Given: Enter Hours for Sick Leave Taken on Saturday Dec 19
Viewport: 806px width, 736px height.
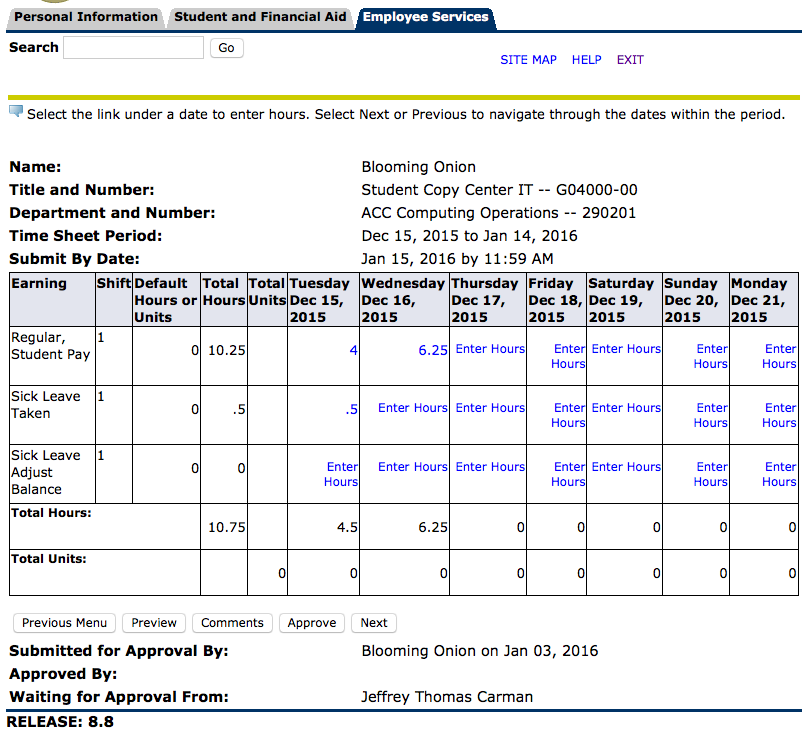Looking at the screenshot, I should point(626,408).
